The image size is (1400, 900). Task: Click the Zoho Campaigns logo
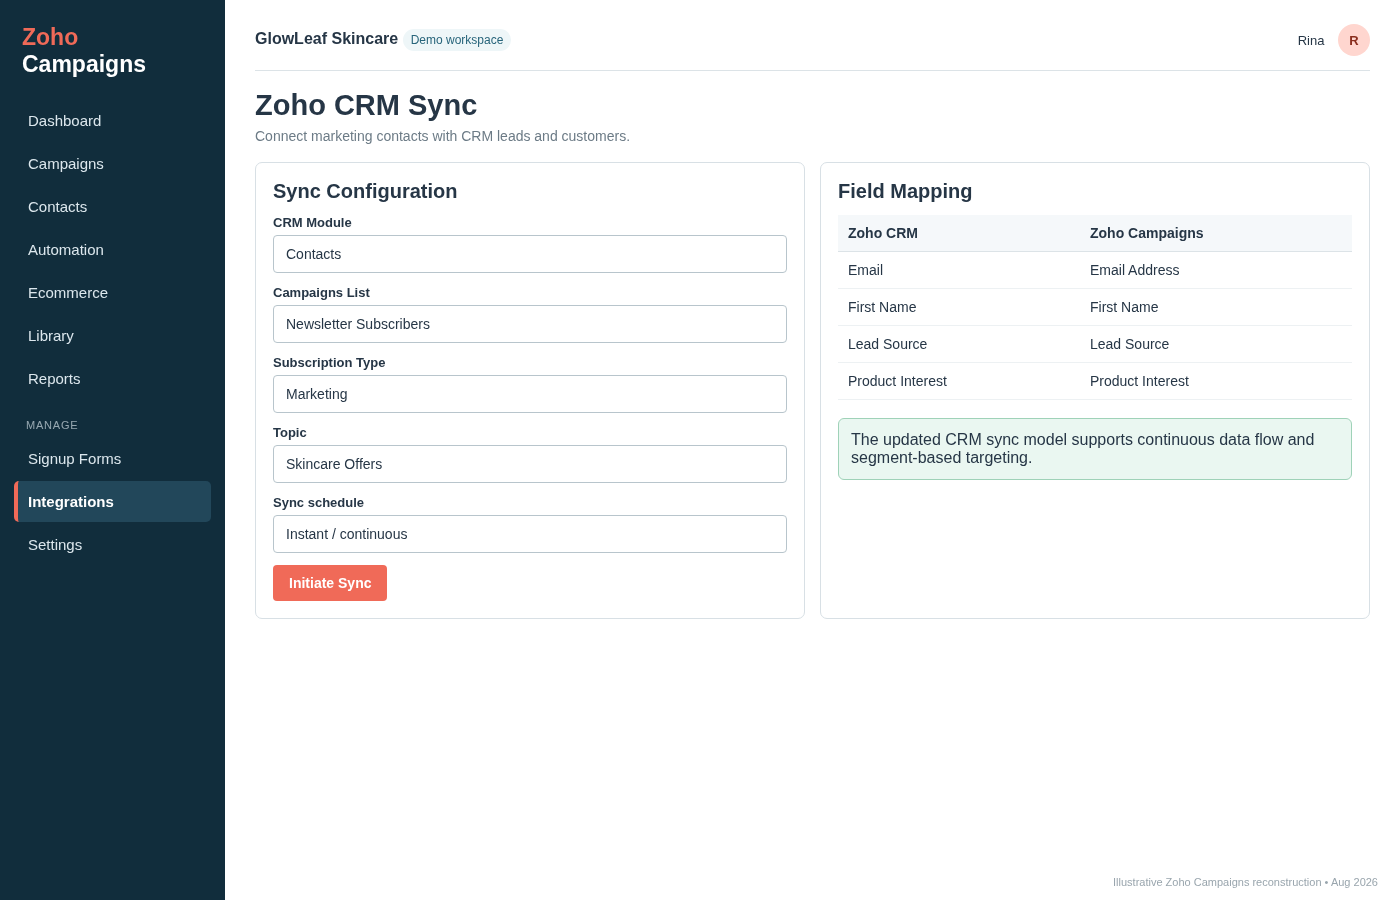(x=84, y=51)
